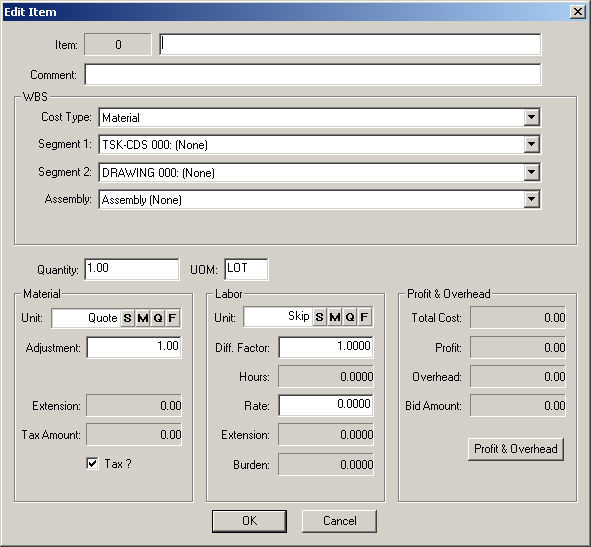
Task: Click the F button in Labor unit
Action: tap(364, 317)
